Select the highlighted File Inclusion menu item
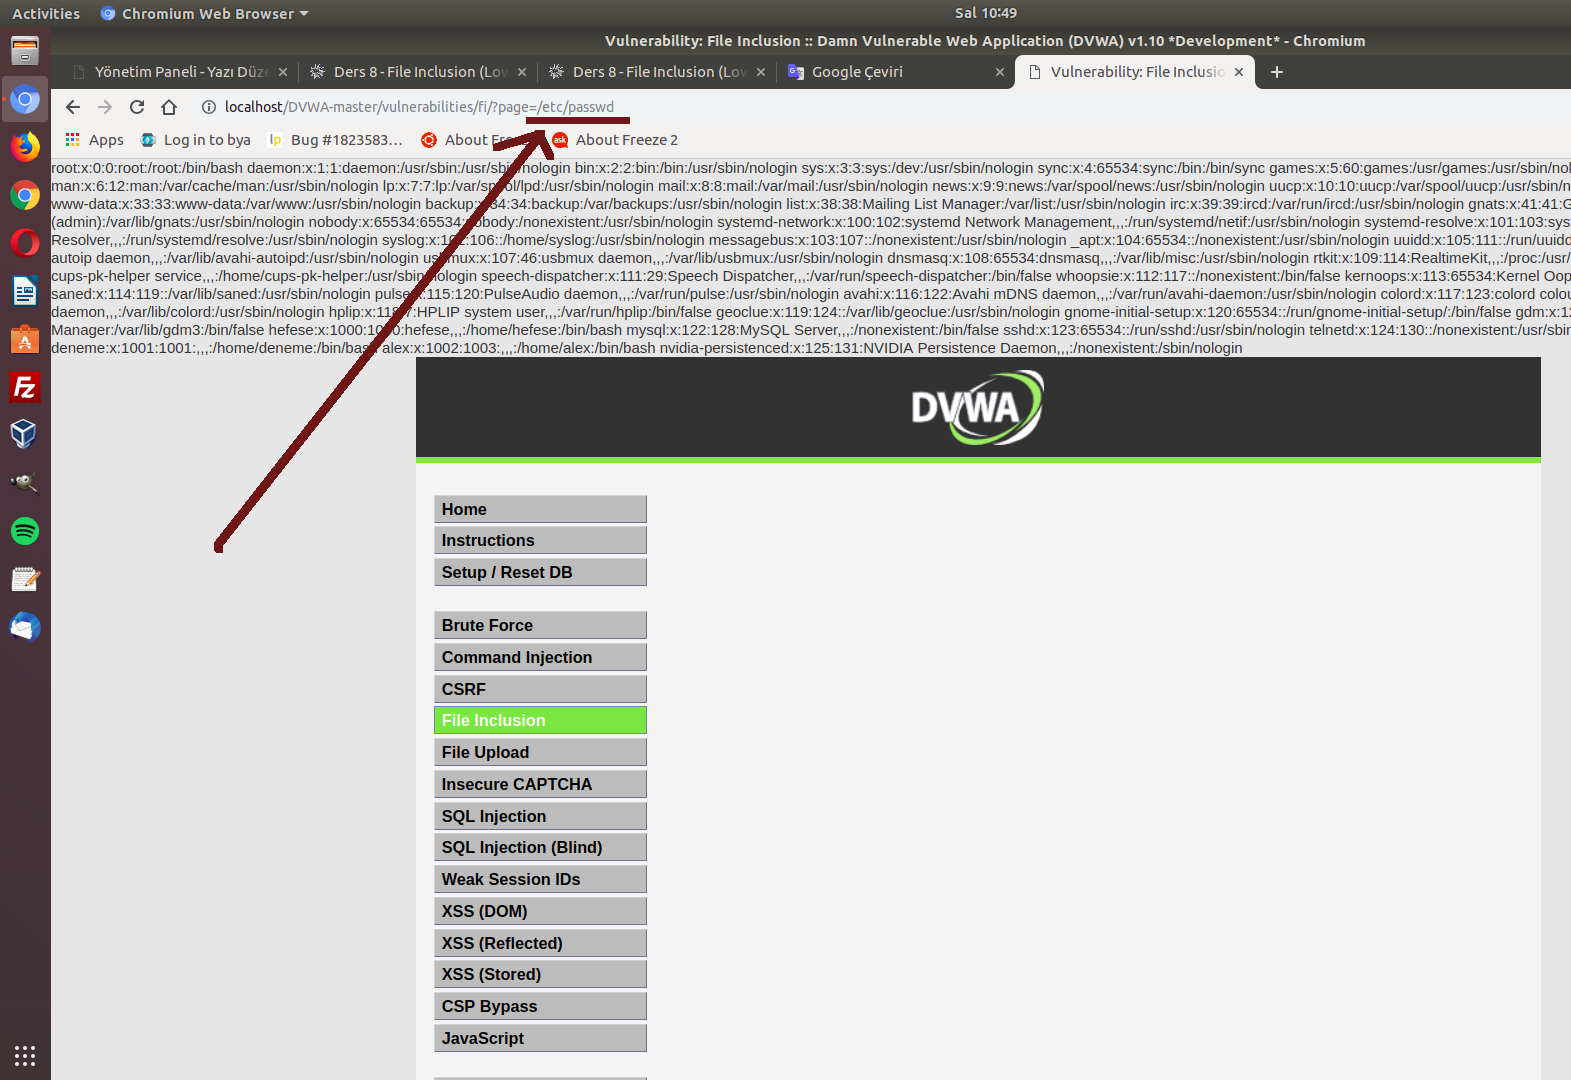The width and height of the screenshot is (1571, 1080). [x=540, y=720]
